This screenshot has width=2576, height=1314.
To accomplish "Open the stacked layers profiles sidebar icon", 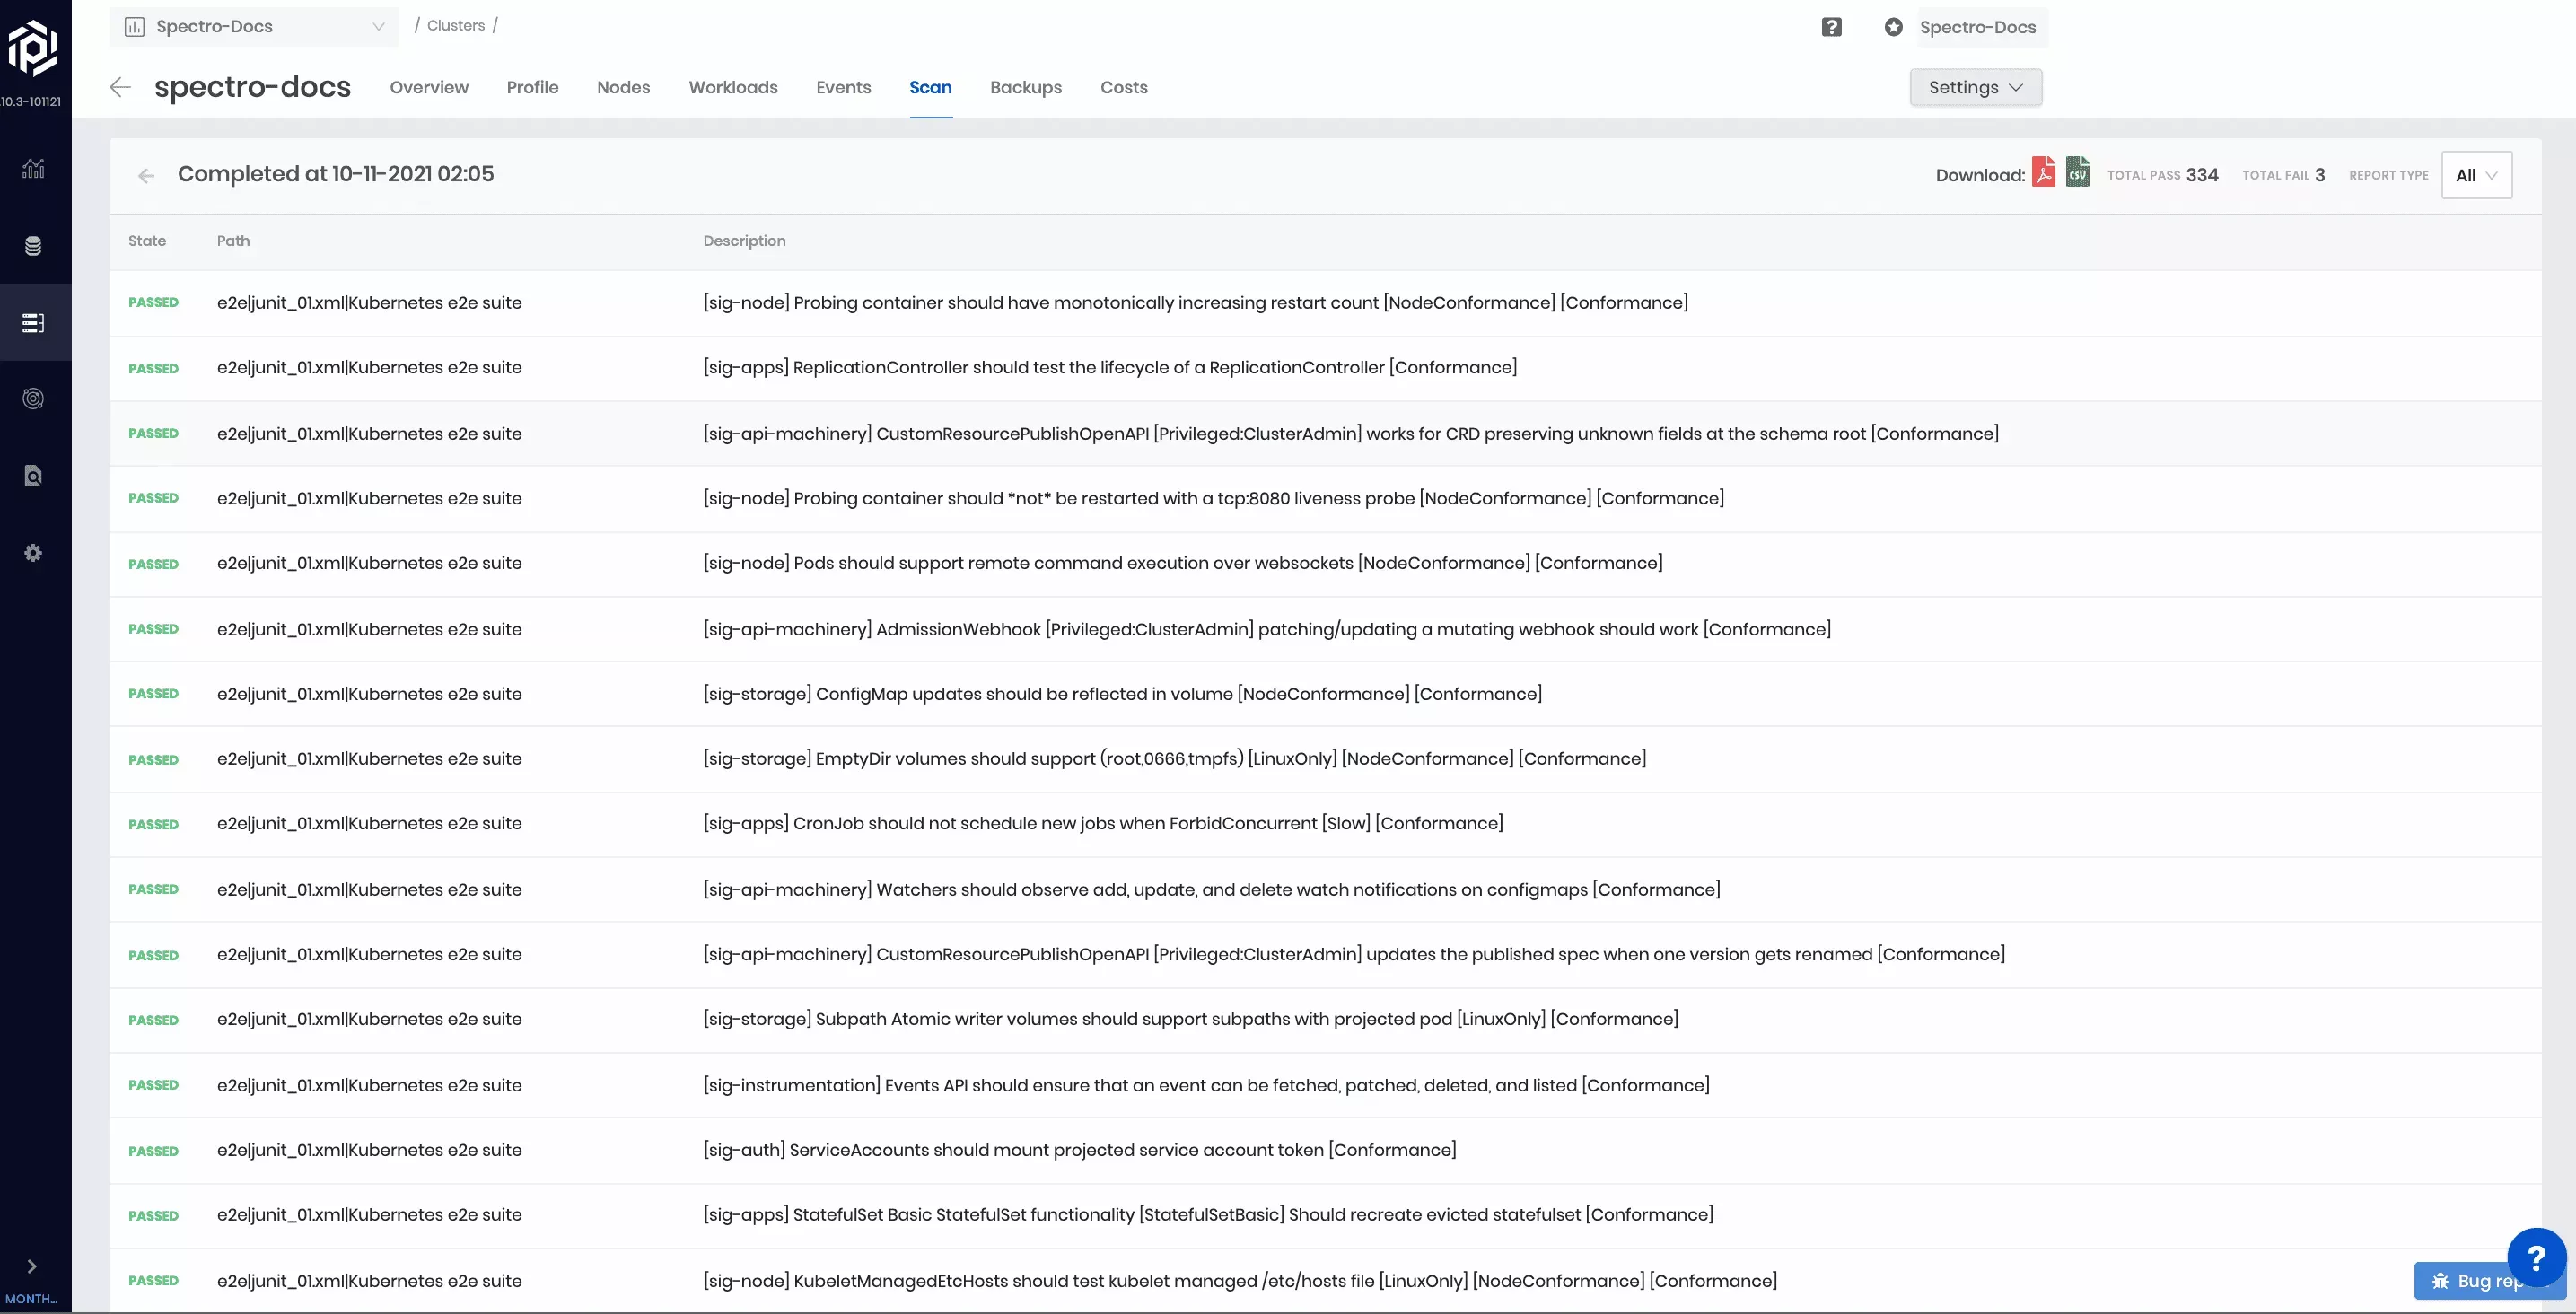I will point(33,246).
